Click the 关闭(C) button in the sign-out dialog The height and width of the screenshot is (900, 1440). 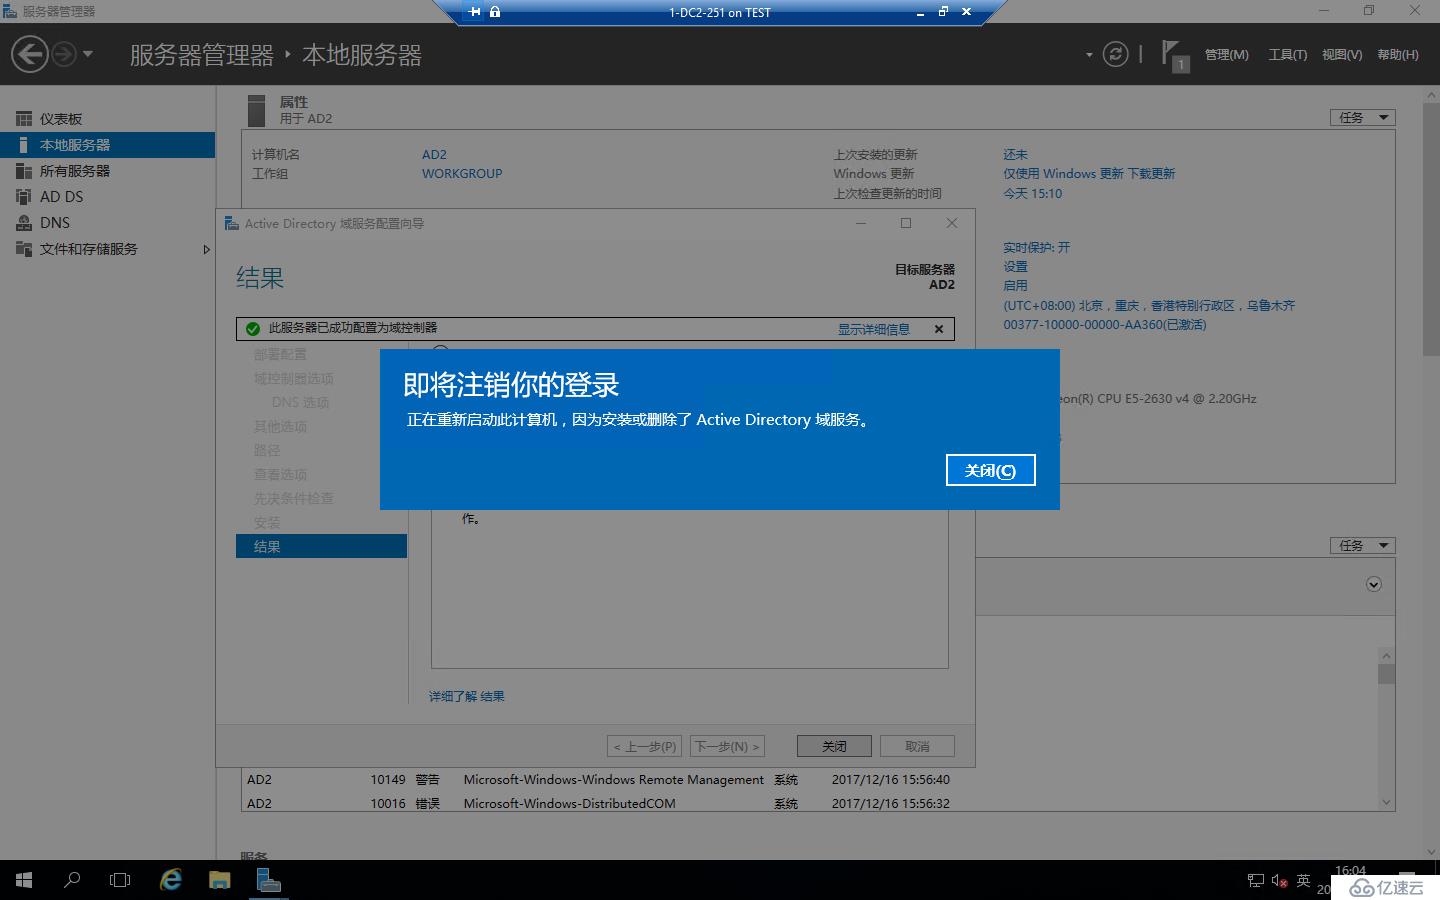(x=990, y=470)
